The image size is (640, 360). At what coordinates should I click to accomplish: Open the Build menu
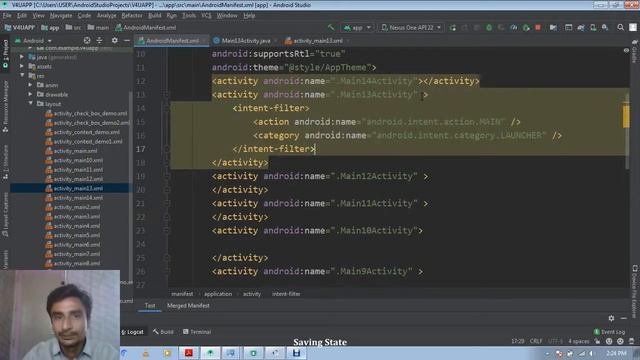click(x=155, y=16)
